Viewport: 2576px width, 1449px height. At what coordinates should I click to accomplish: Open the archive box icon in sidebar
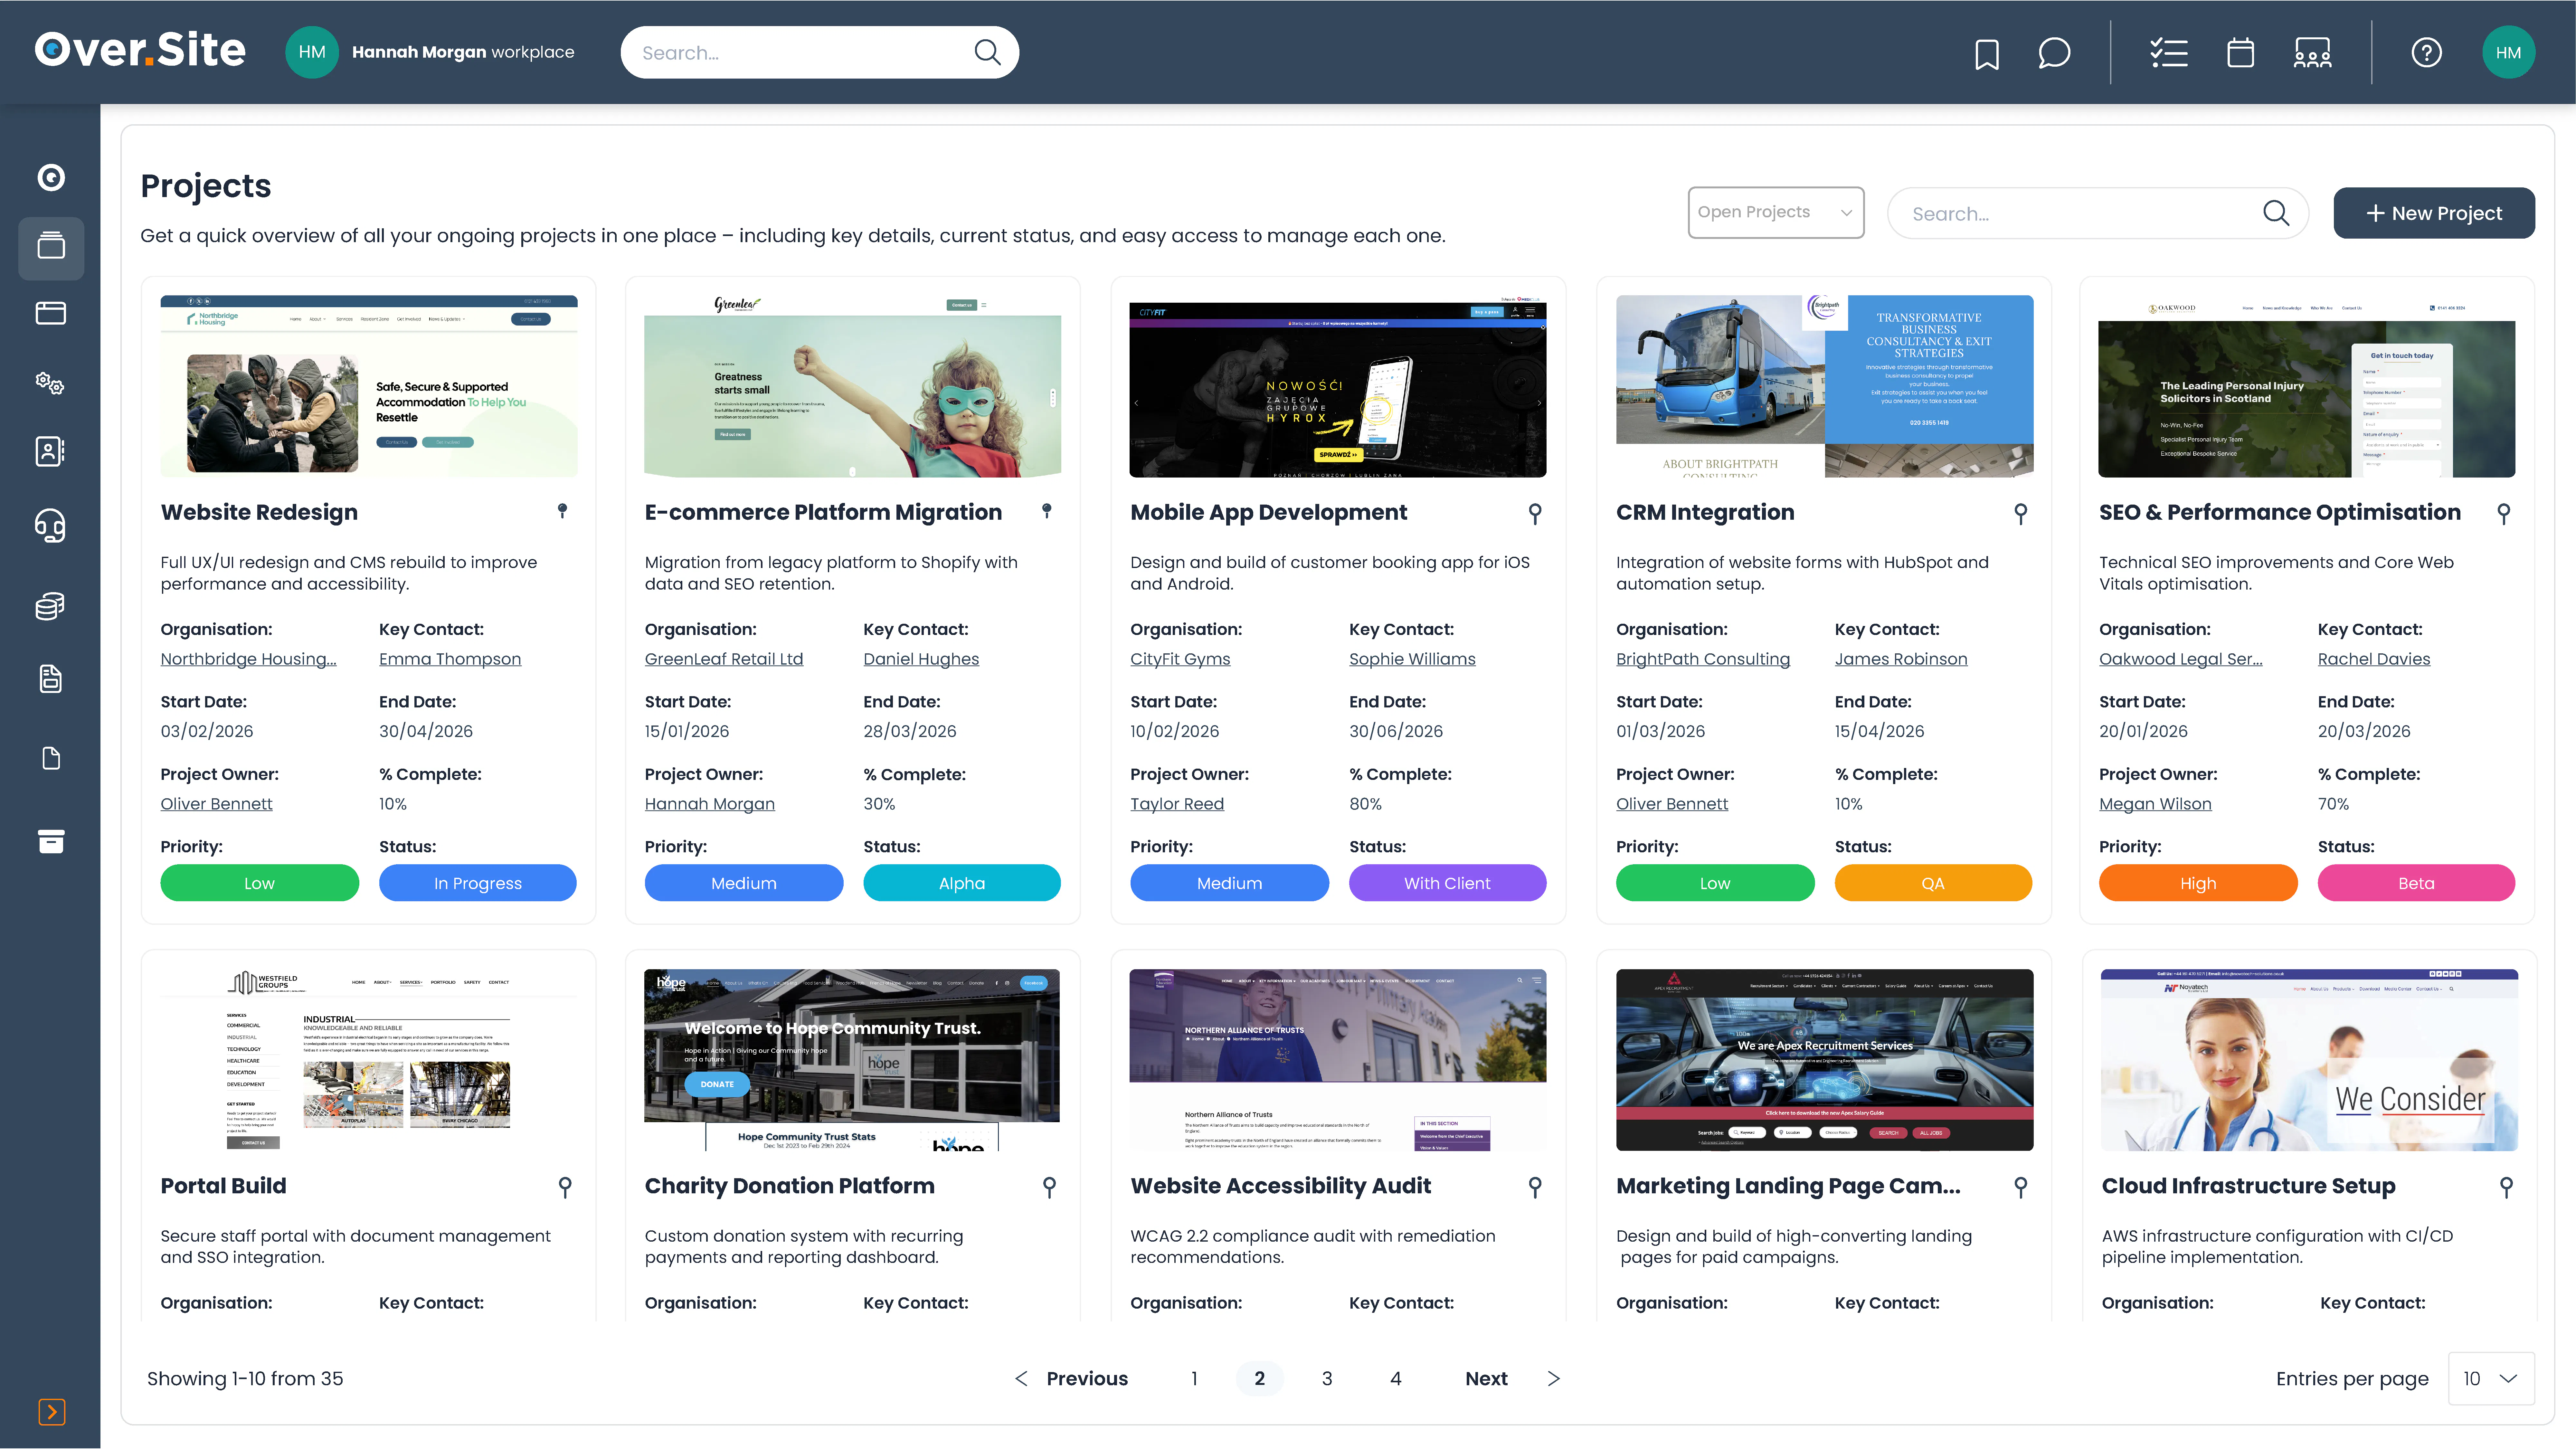pyautogui.click(x=51, y=841)
